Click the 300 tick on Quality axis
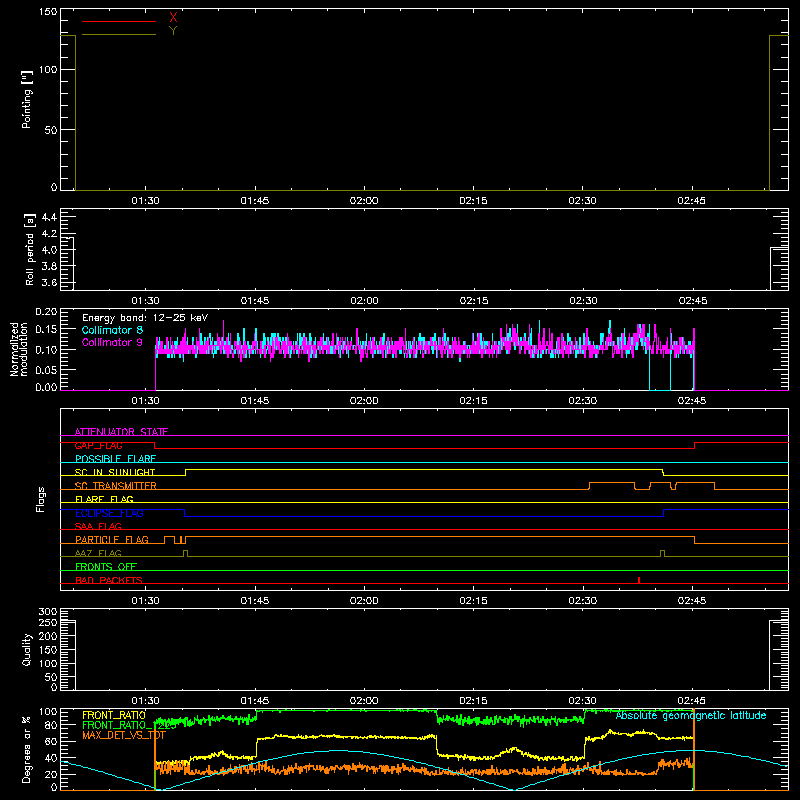The image size is (800, 800). pyautogui.click(x=48, y=612)
